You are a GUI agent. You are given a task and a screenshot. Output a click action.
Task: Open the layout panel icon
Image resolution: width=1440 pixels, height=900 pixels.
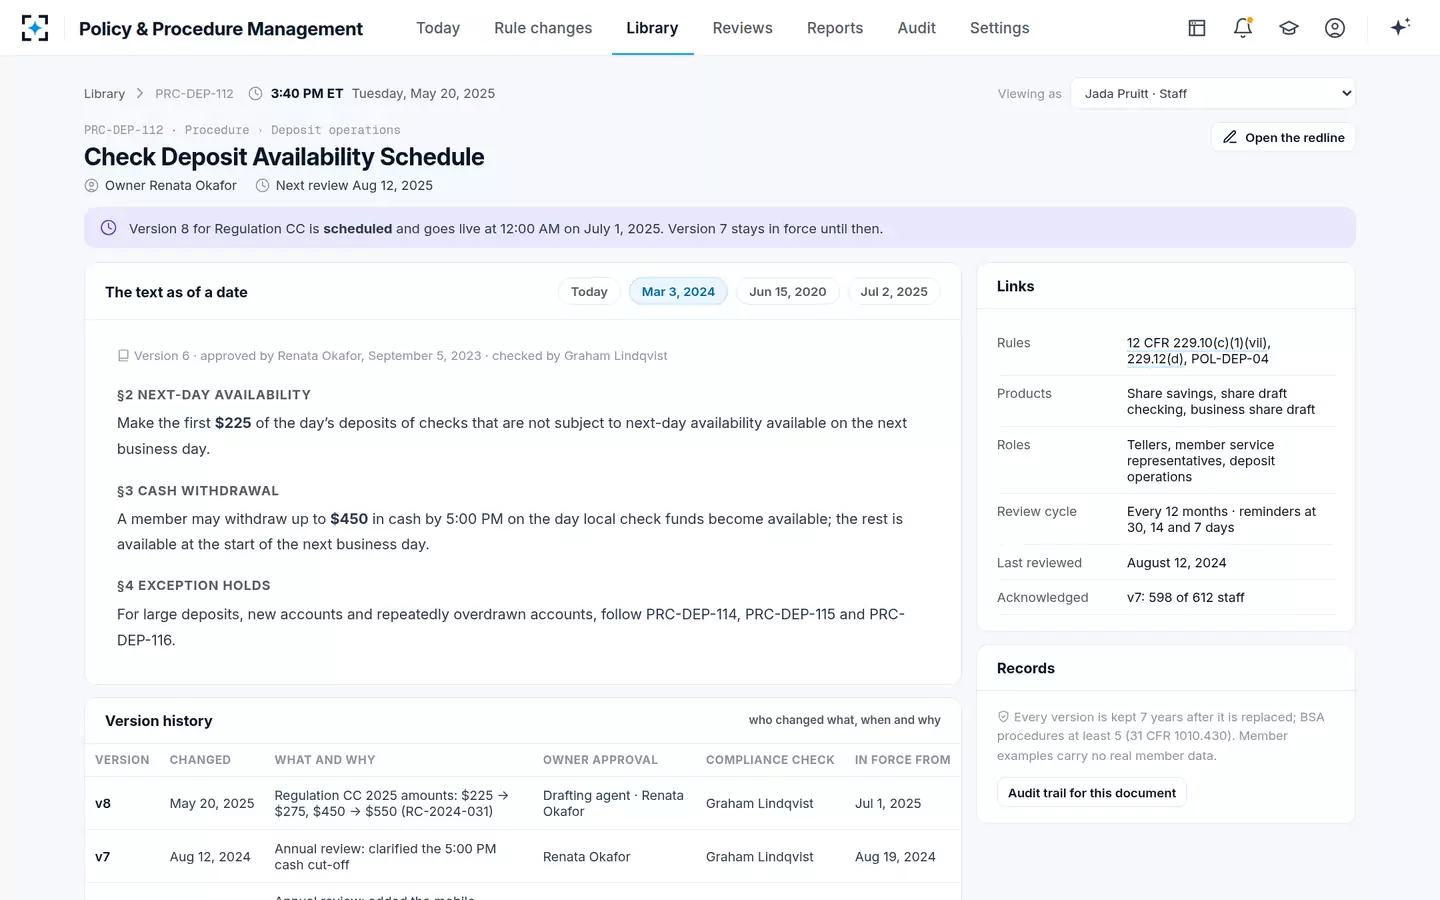[x=1197, y=28]
